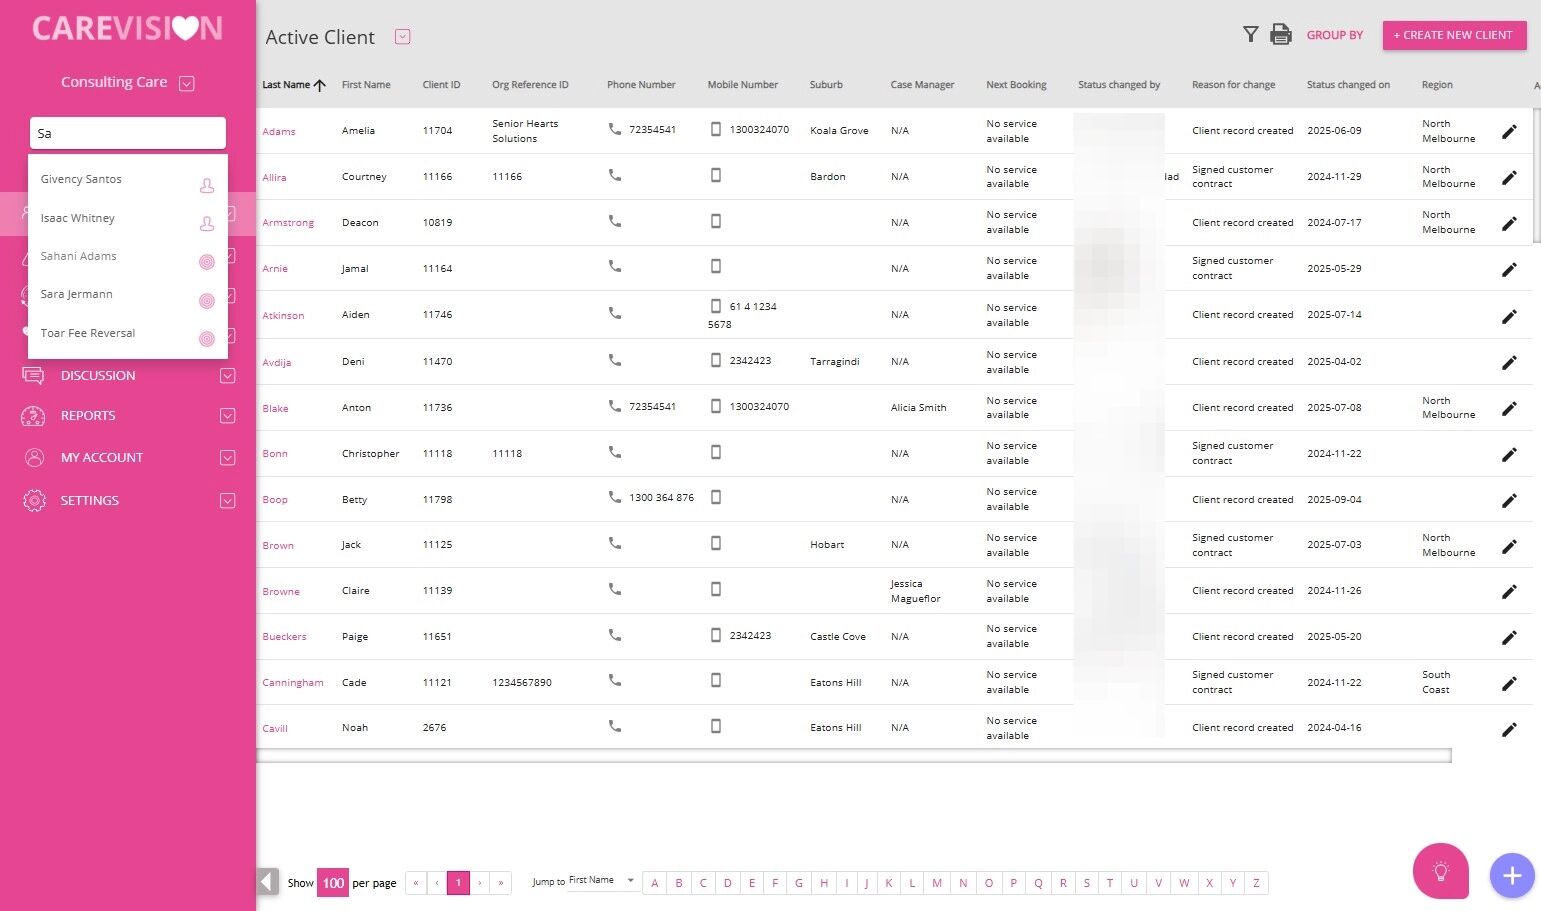Click mobile icon in Blake row

[716, 406]
